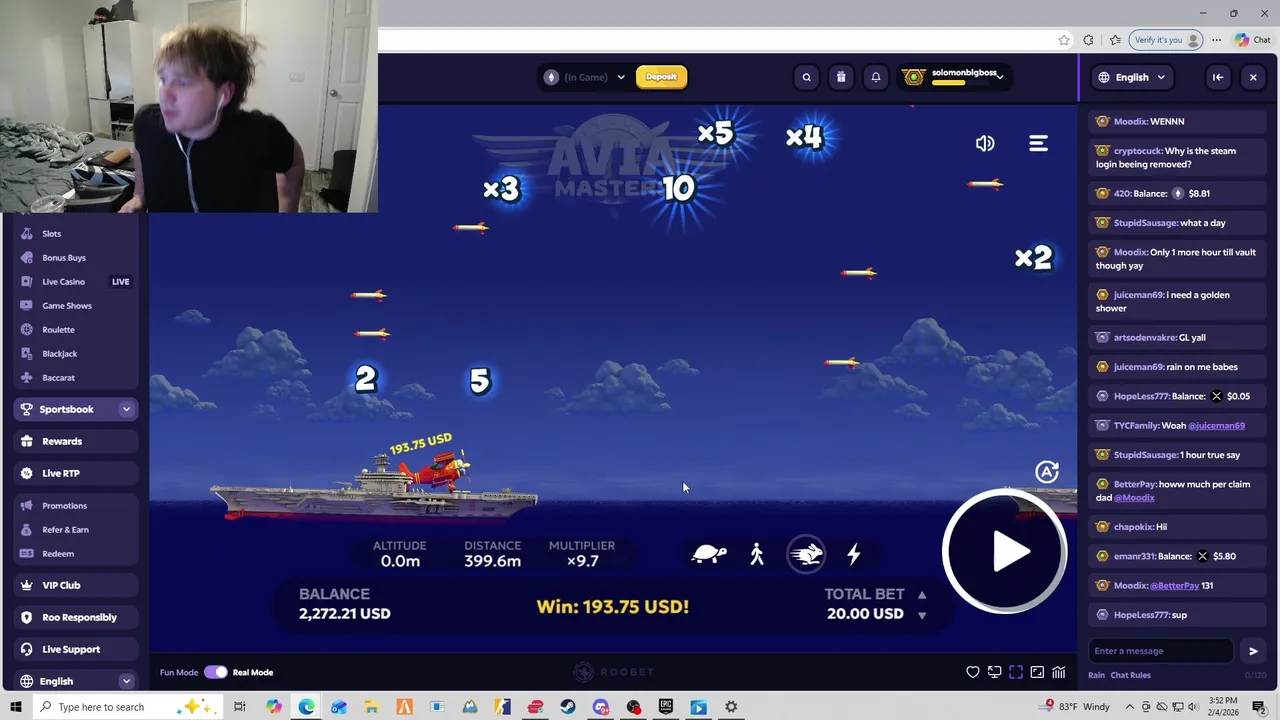1280x720 pixels.
Task: Increase total bet with up arrow
Action: click(922, 594)
